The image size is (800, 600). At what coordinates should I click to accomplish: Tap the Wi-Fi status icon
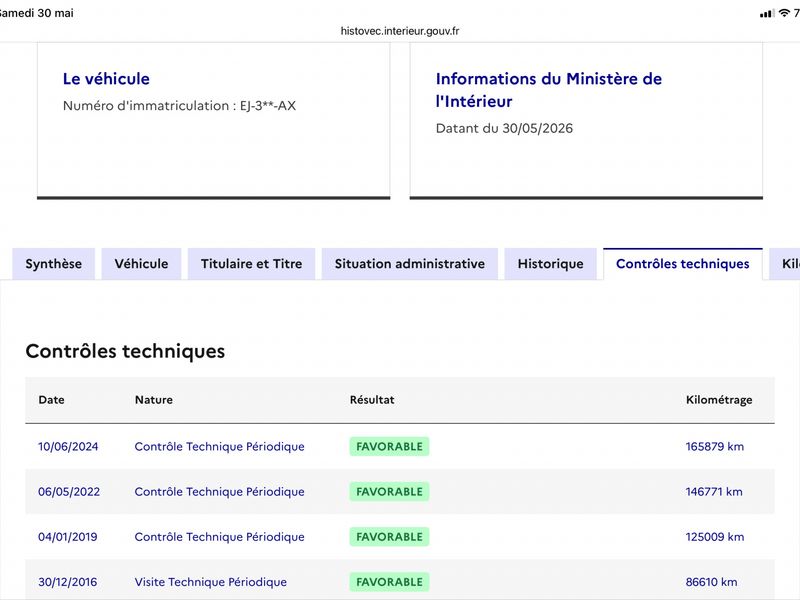coord(784,13)
